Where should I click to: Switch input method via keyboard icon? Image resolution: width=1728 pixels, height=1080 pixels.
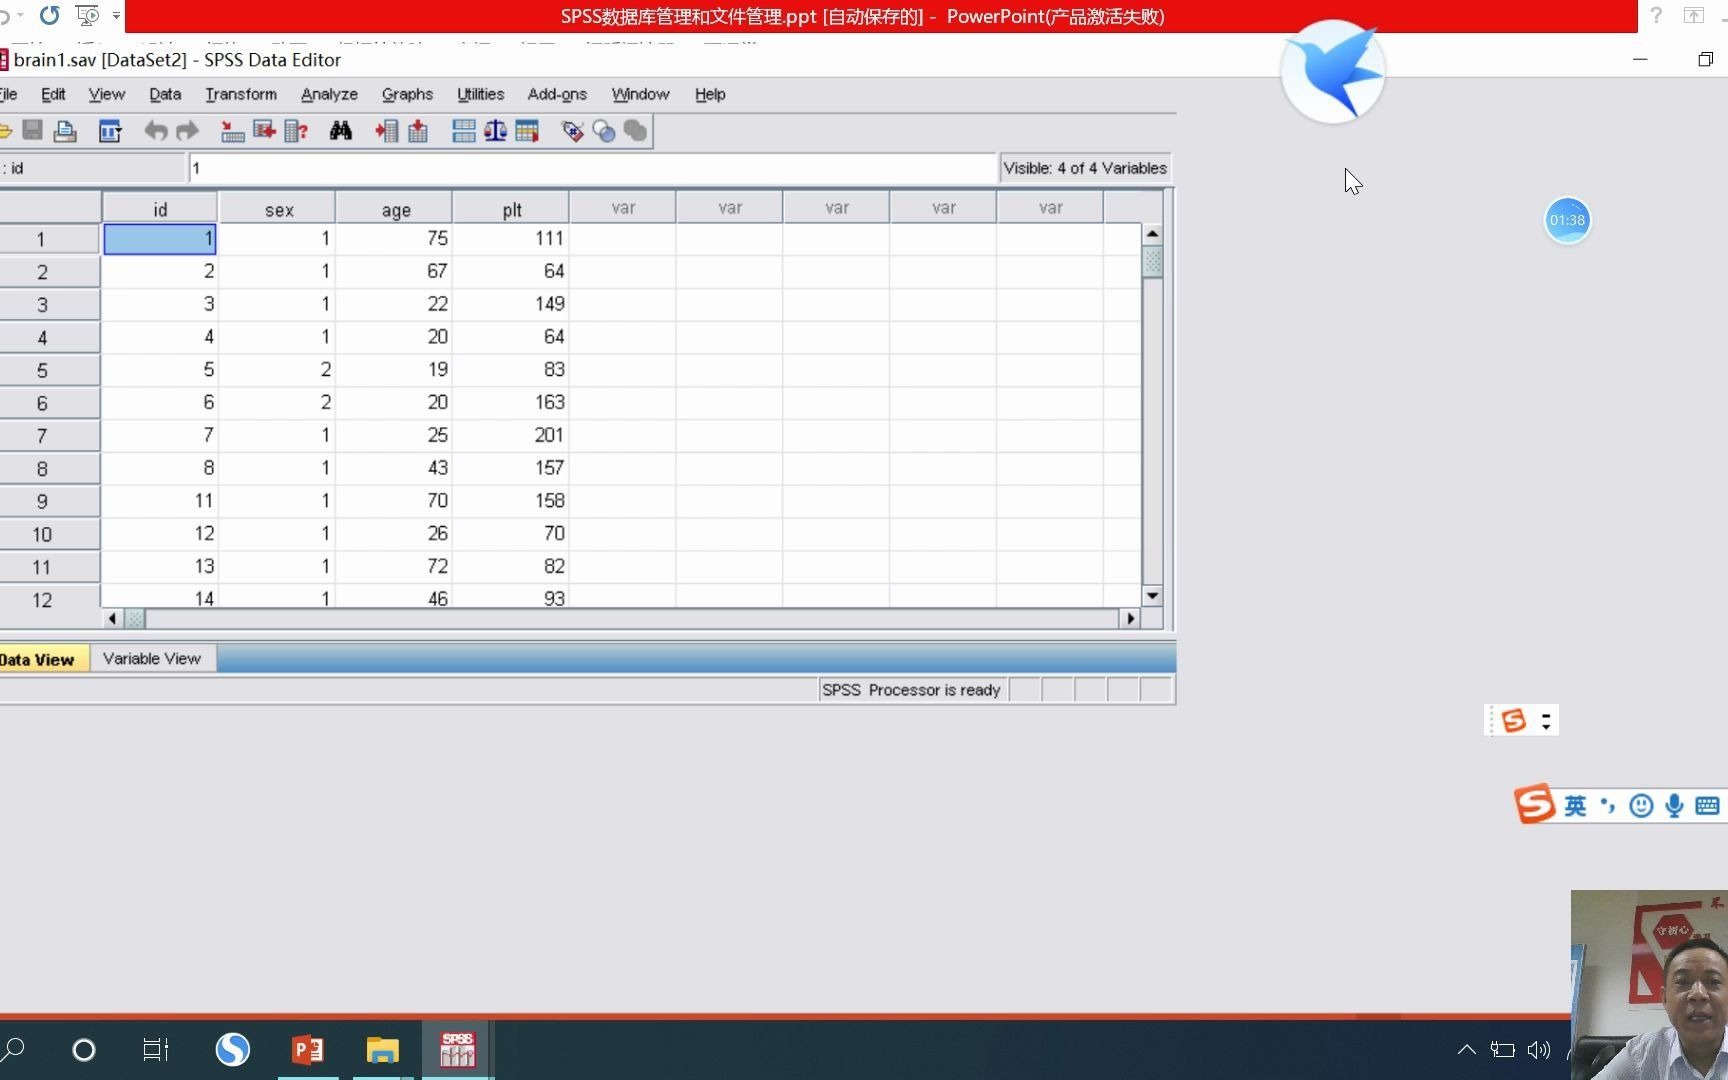(x=1707, y=806)
